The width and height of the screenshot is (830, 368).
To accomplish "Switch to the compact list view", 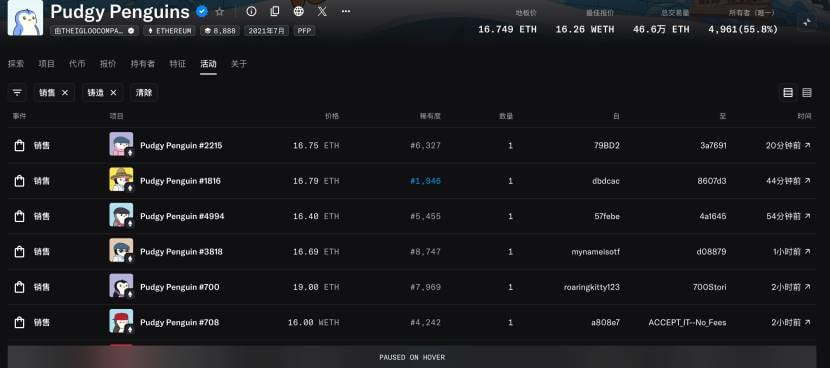I will pyautogui.click(x=807, y=93).
